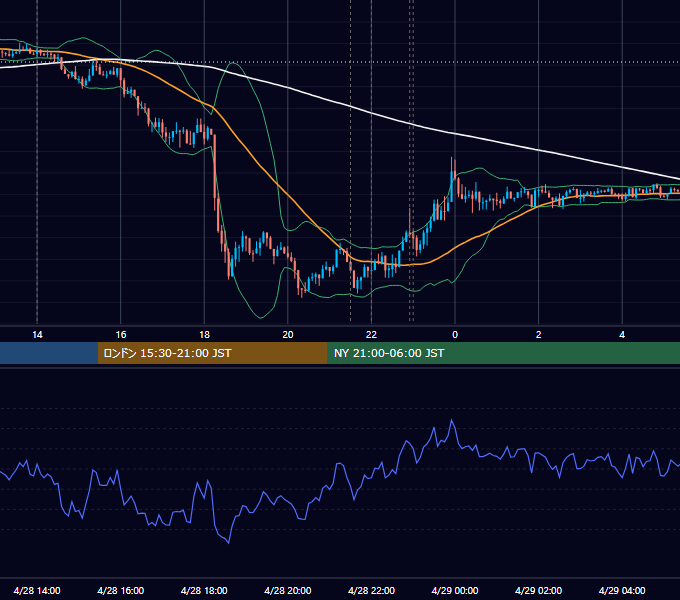Click the 22 hour label on the price chart axis
The image size is (680, 600).
[x=371, y=335]
